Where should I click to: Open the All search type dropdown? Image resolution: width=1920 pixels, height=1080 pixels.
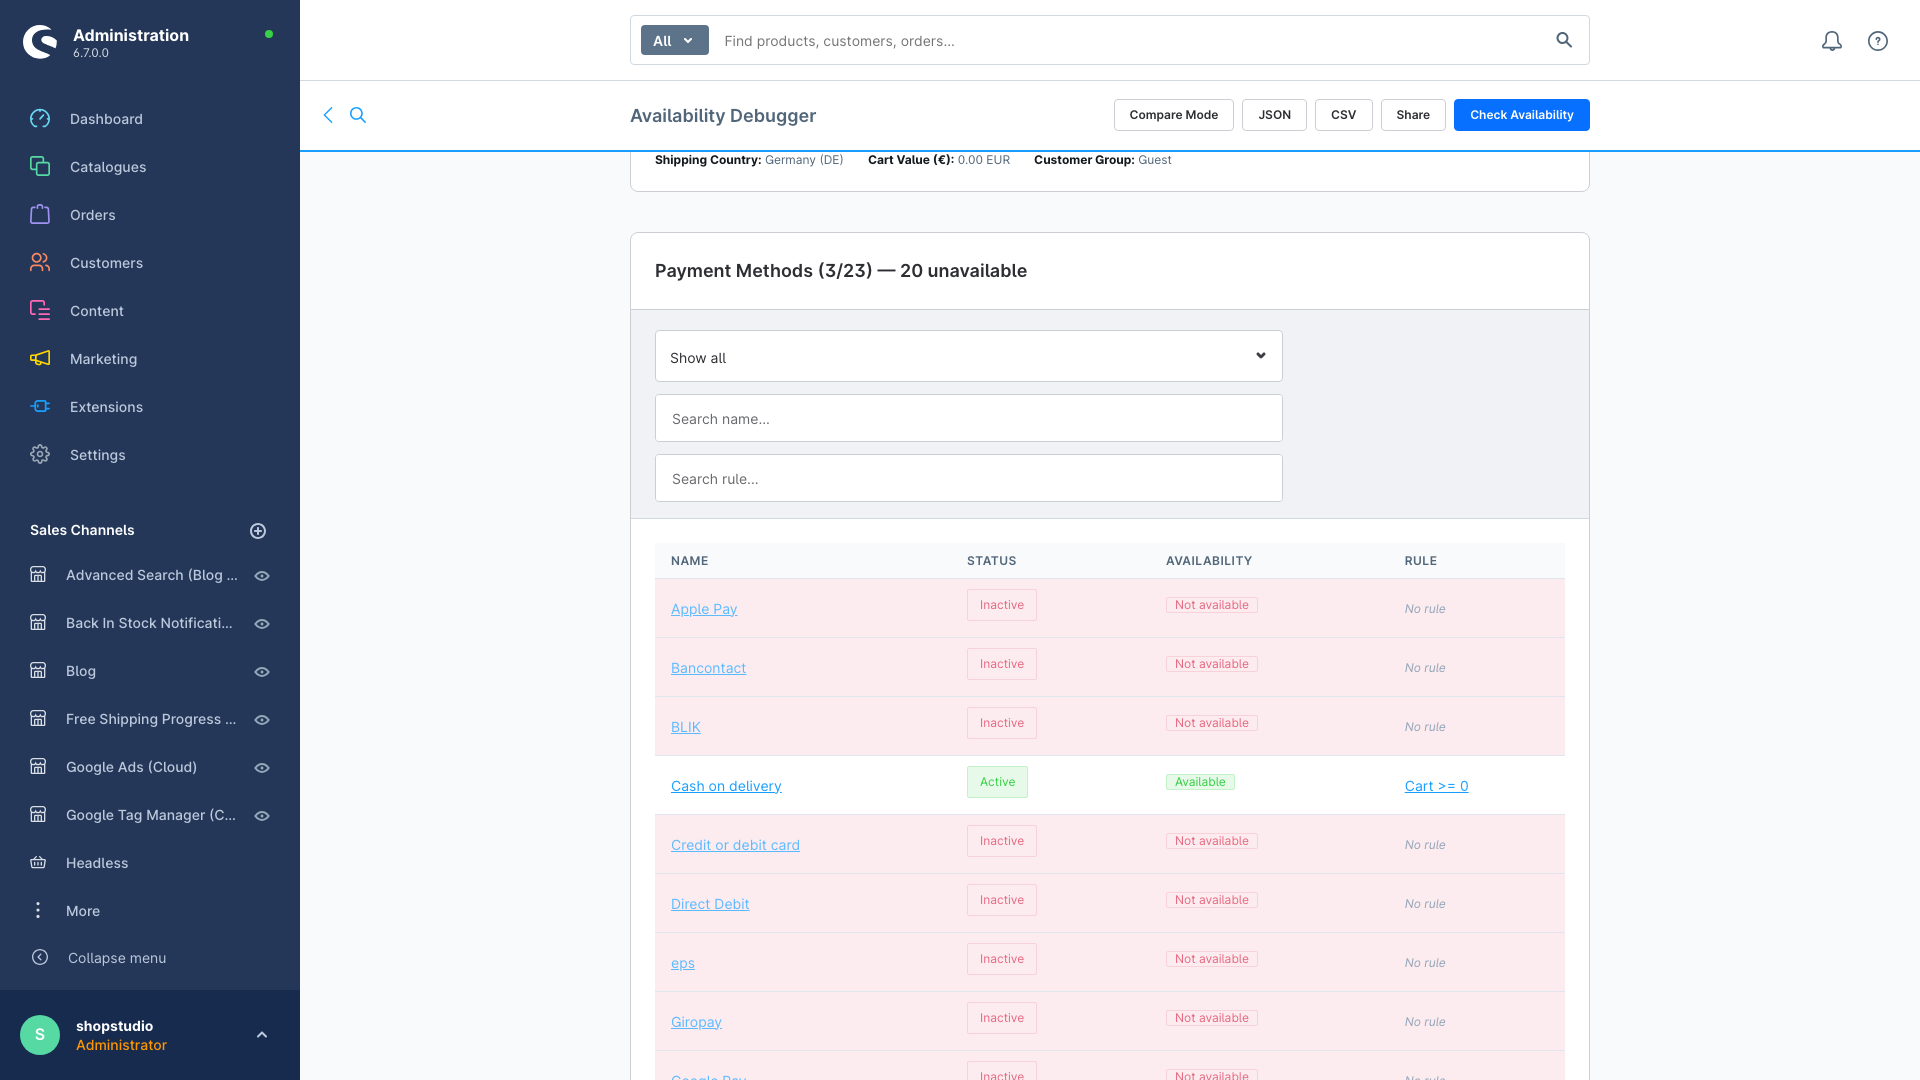point(674,41)
